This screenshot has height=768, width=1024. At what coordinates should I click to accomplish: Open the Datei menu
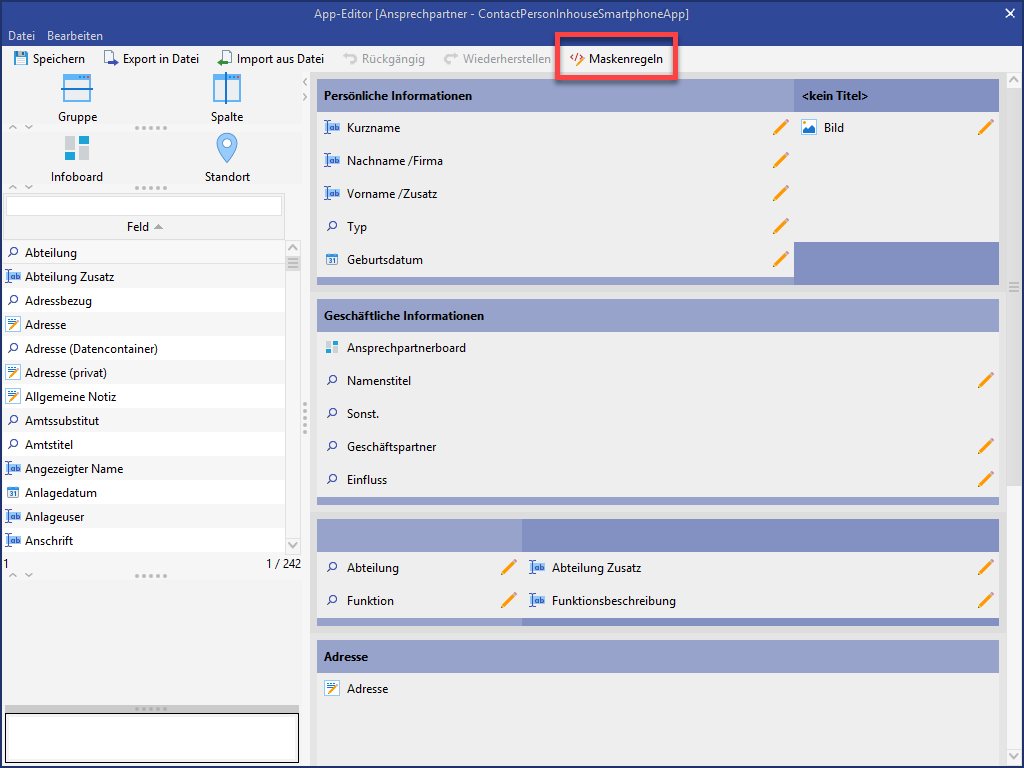(21, 36)
